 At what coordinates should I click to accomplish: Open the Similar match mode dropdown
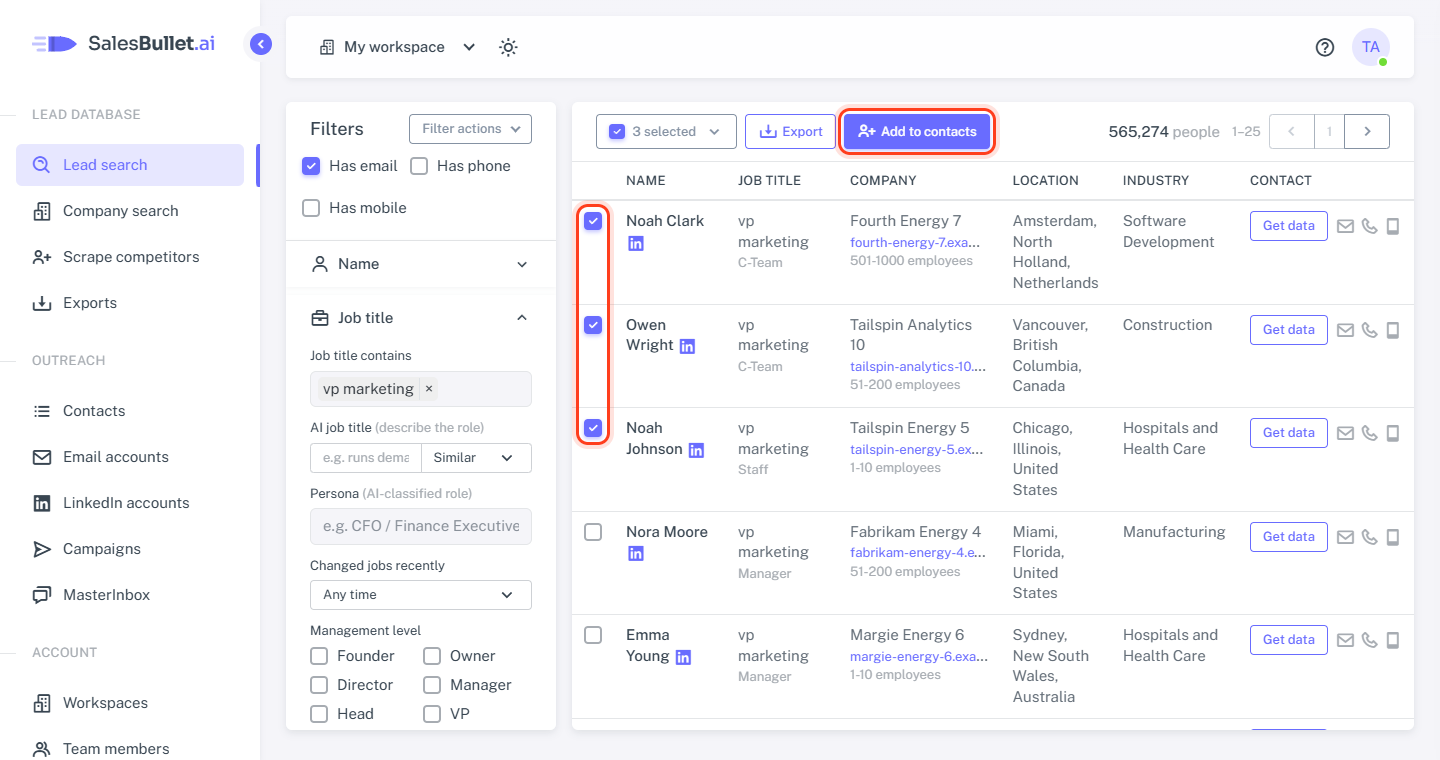(476, 457)
